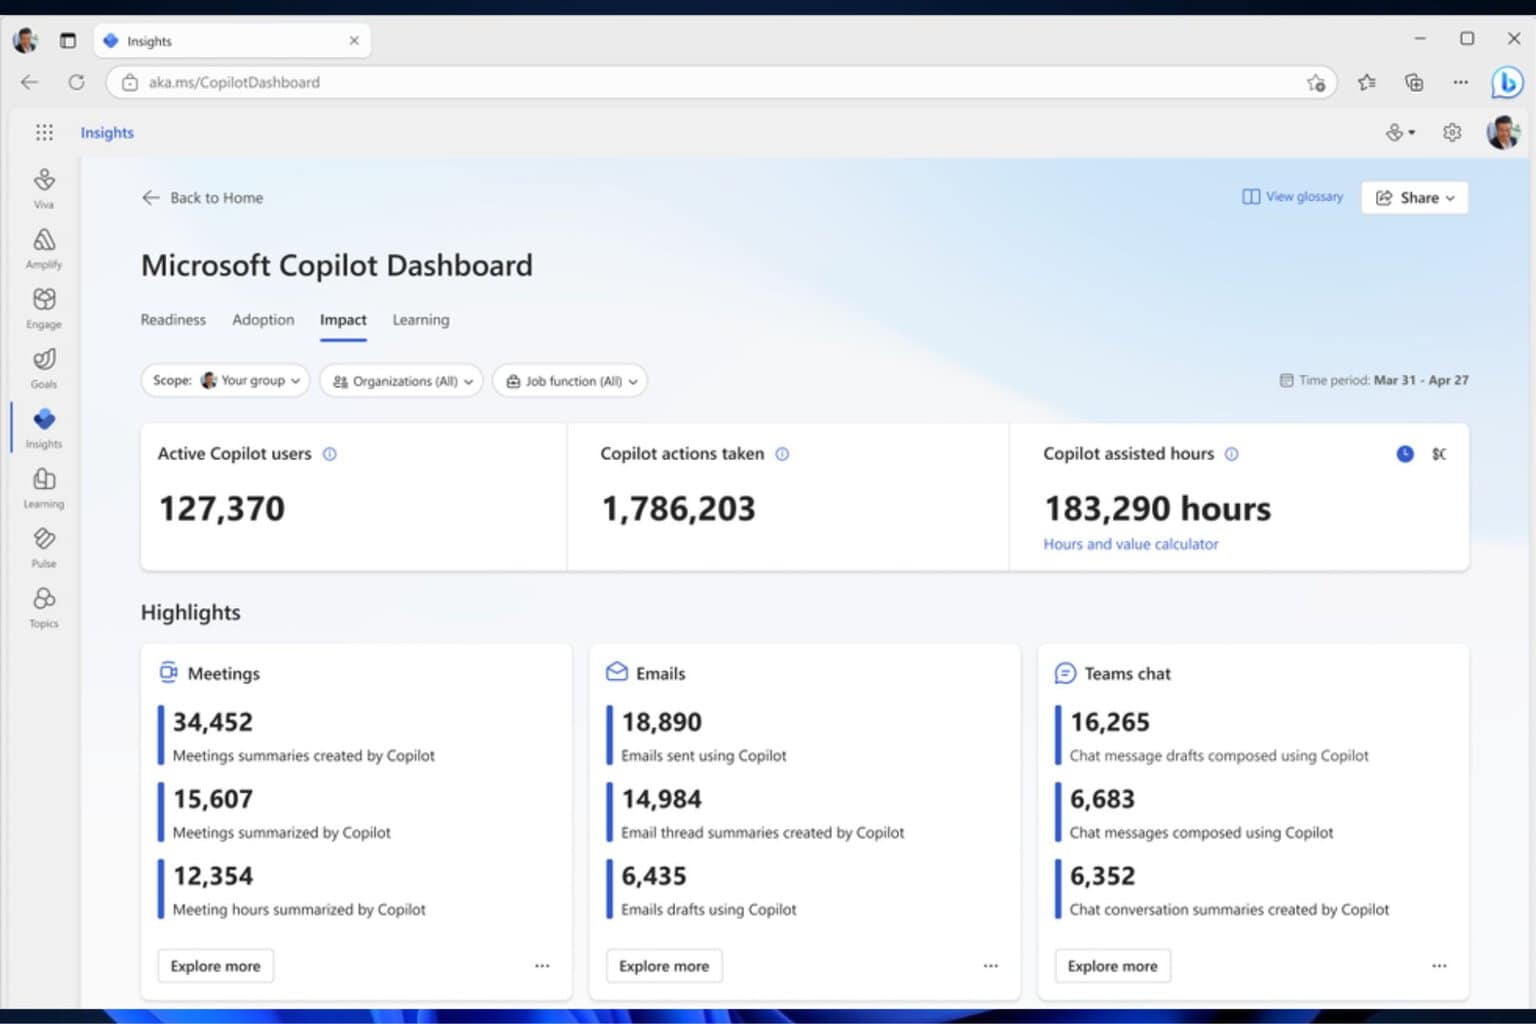
Task: Click 14,984 email thread summaries value
Action: coord(662,799)
